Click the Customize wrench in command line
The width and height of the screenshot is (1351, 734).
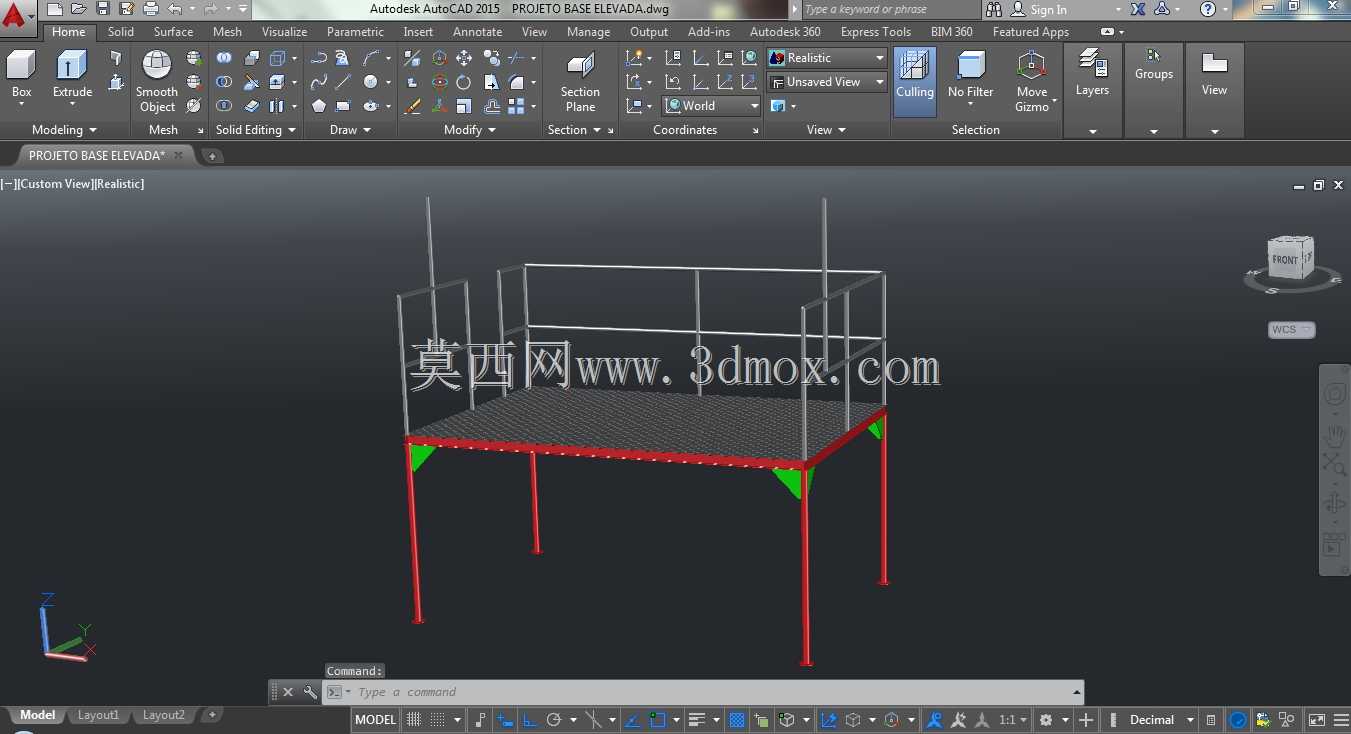point(310,692)
